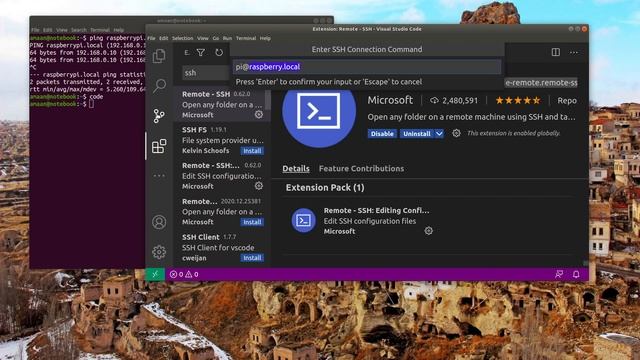Screen dimensions: 640x360
Task: Expand the Uninstall dropdown arrow
Action: [x=439, y=133]
